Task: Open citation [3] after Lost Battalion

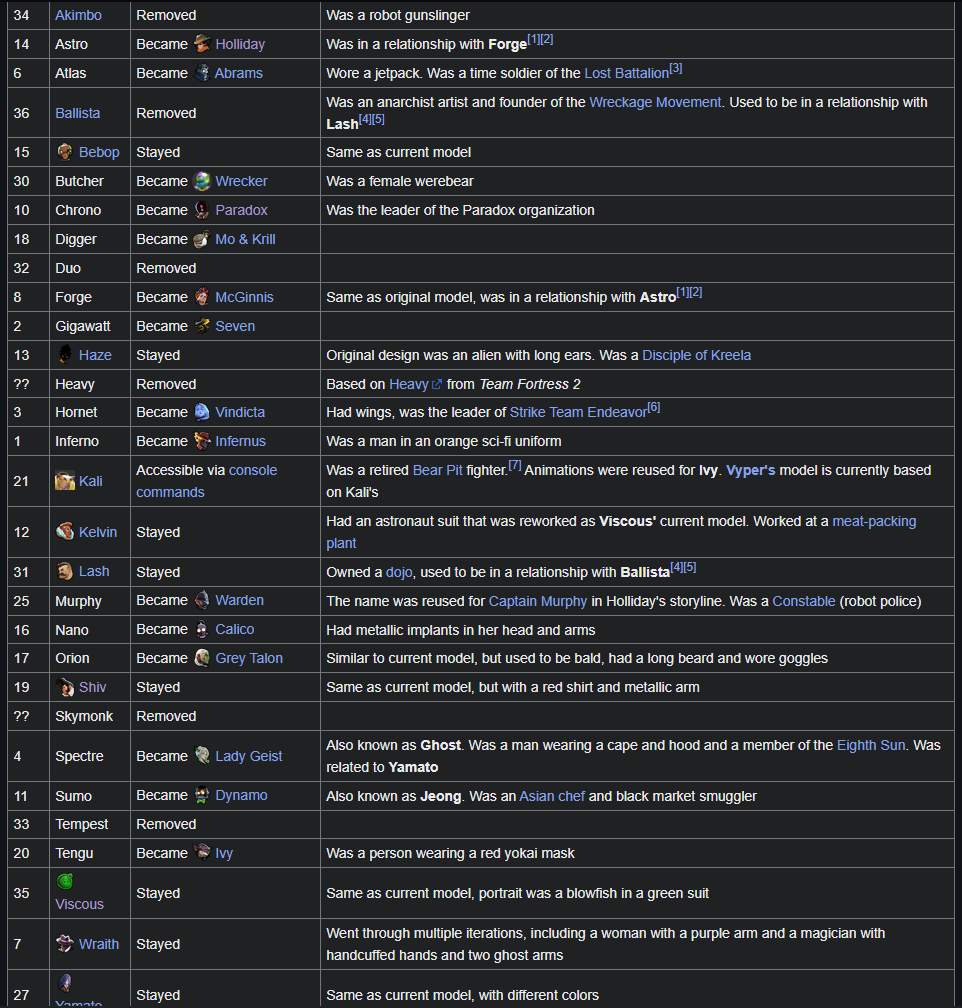Action: coord(676,68)
